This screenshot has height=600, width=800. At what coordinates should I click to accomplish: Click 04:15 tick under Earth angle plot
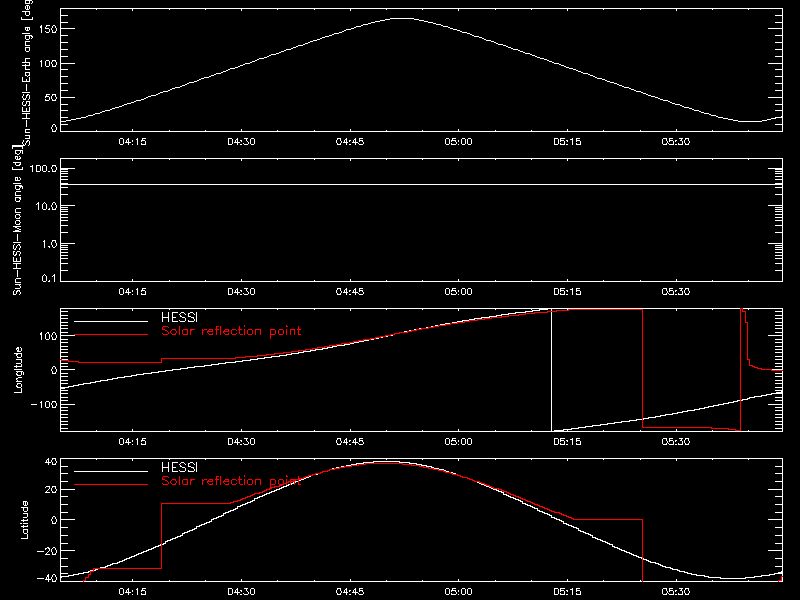coord(132,141)
